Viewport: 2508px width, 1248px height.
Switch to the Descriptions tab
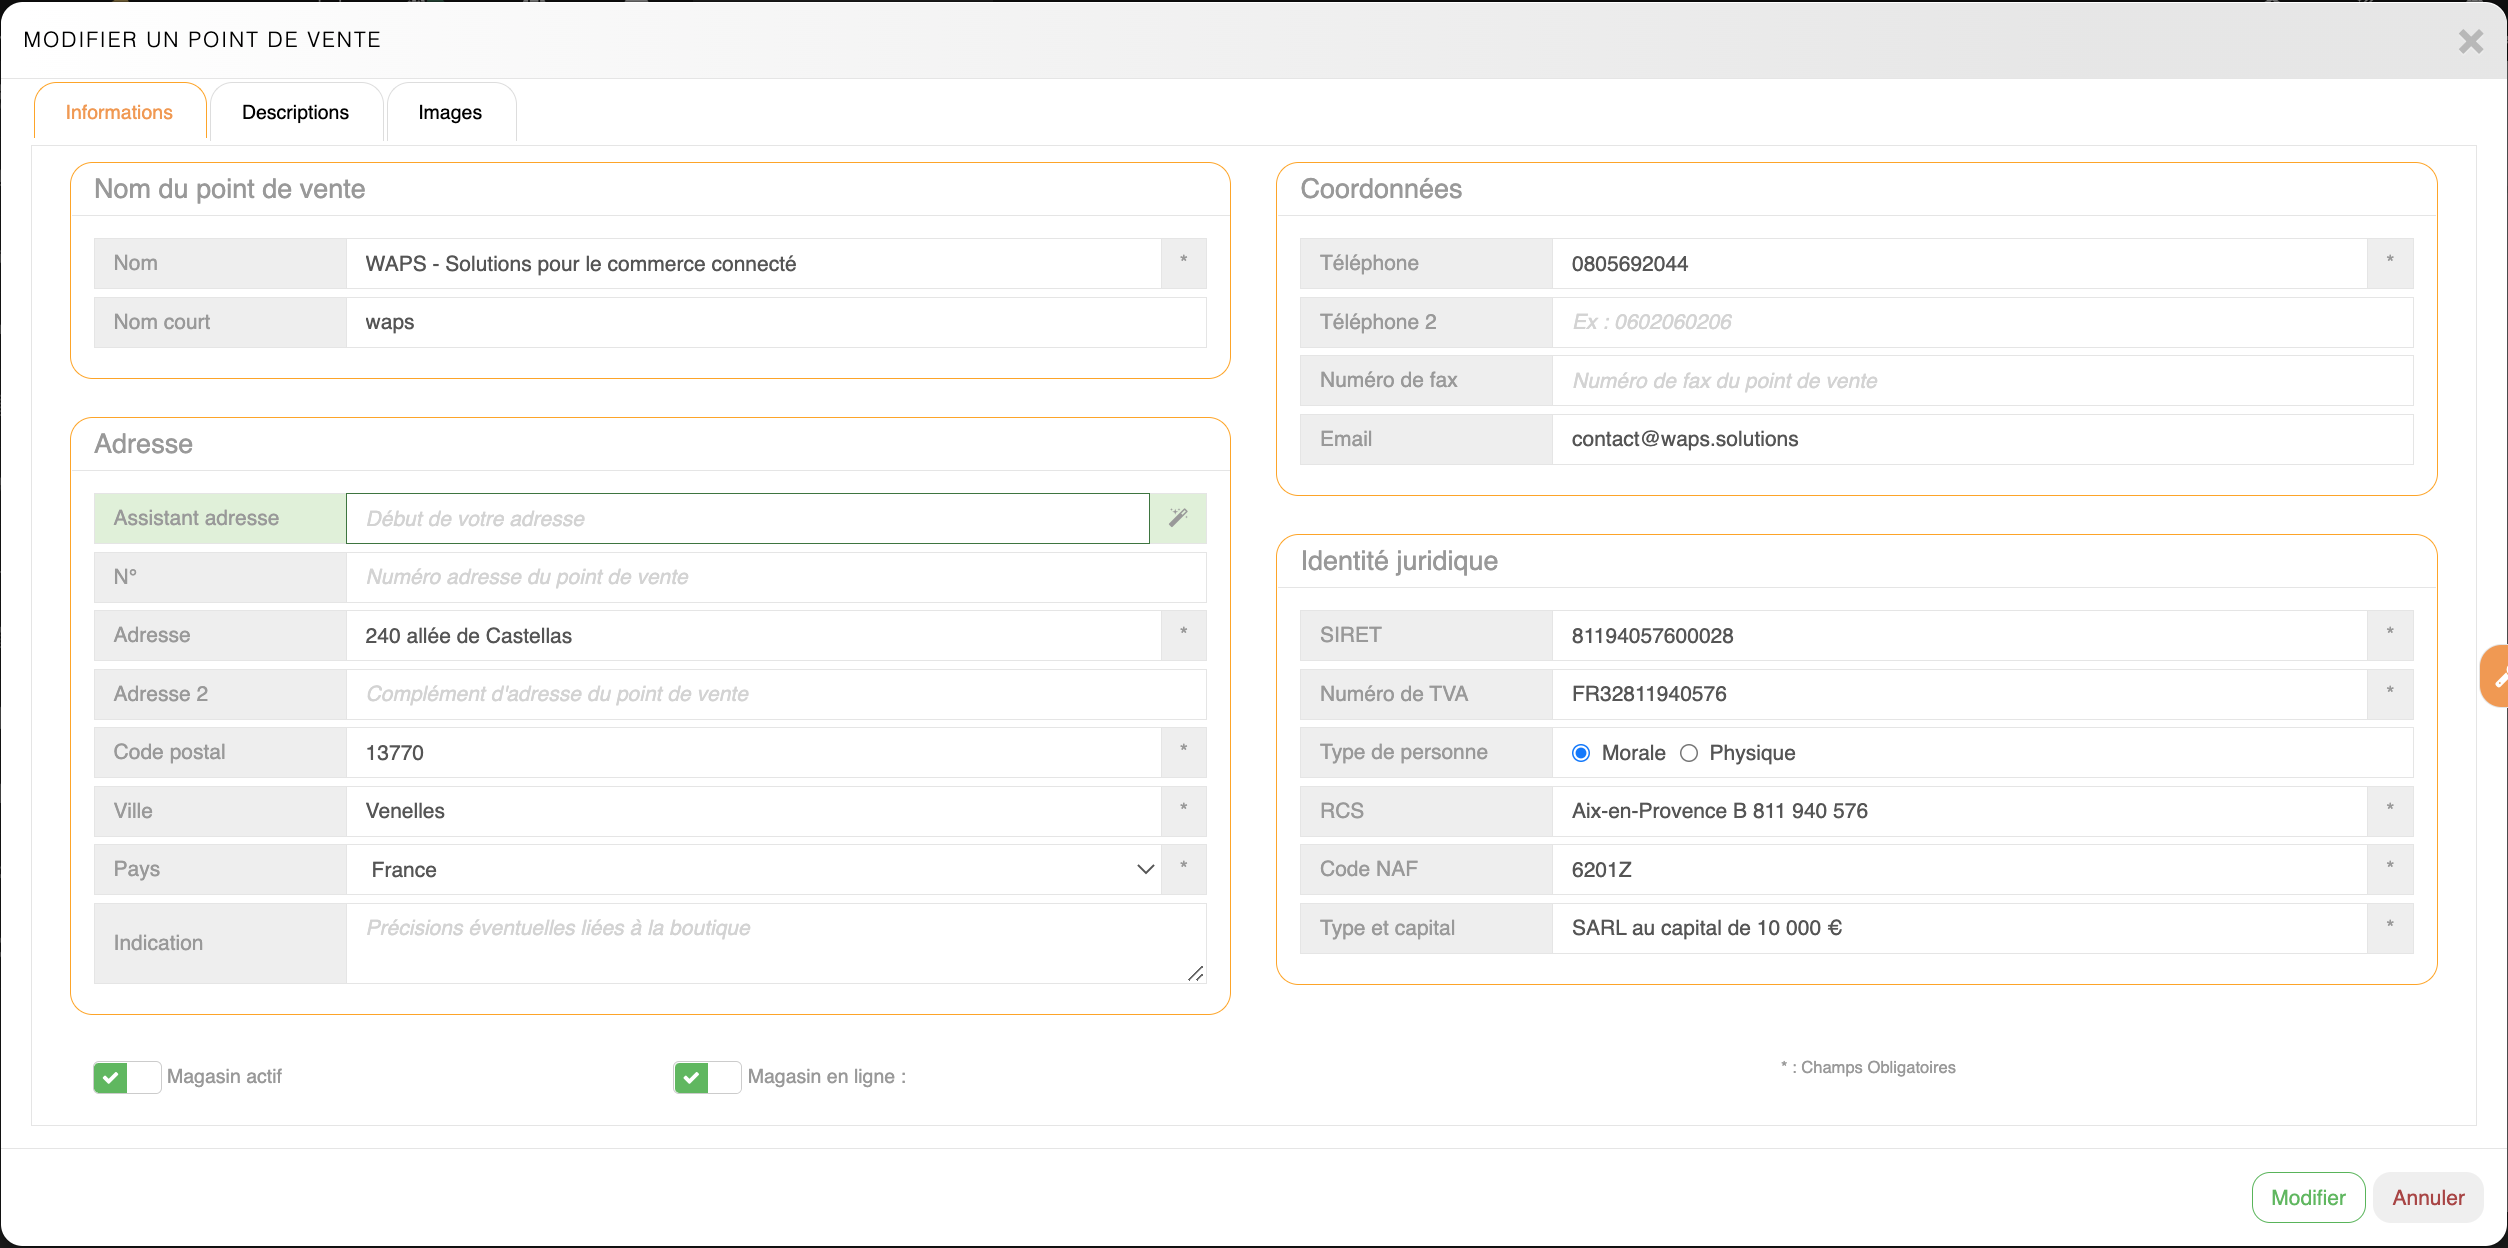(295, 112)
